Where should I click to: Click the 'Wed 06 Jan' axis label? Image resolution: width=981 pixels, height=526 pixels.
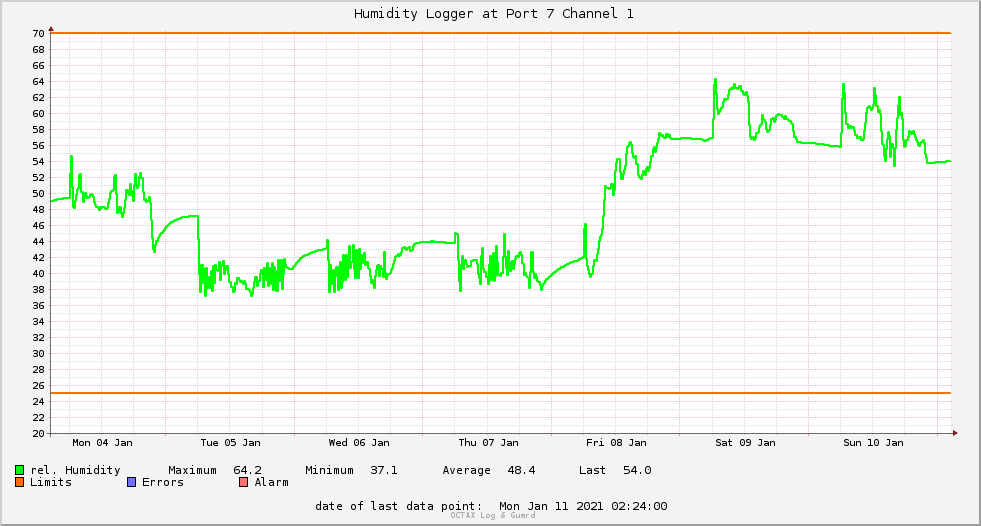(x=359, y=443)
